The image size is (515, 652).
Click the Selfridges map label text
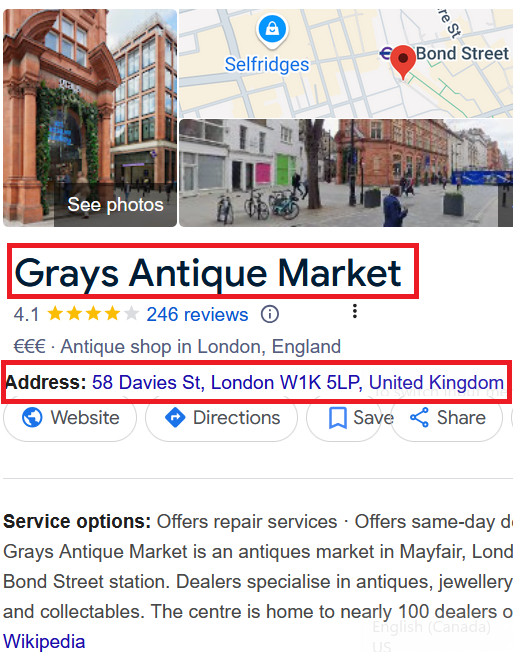(267, 64)
